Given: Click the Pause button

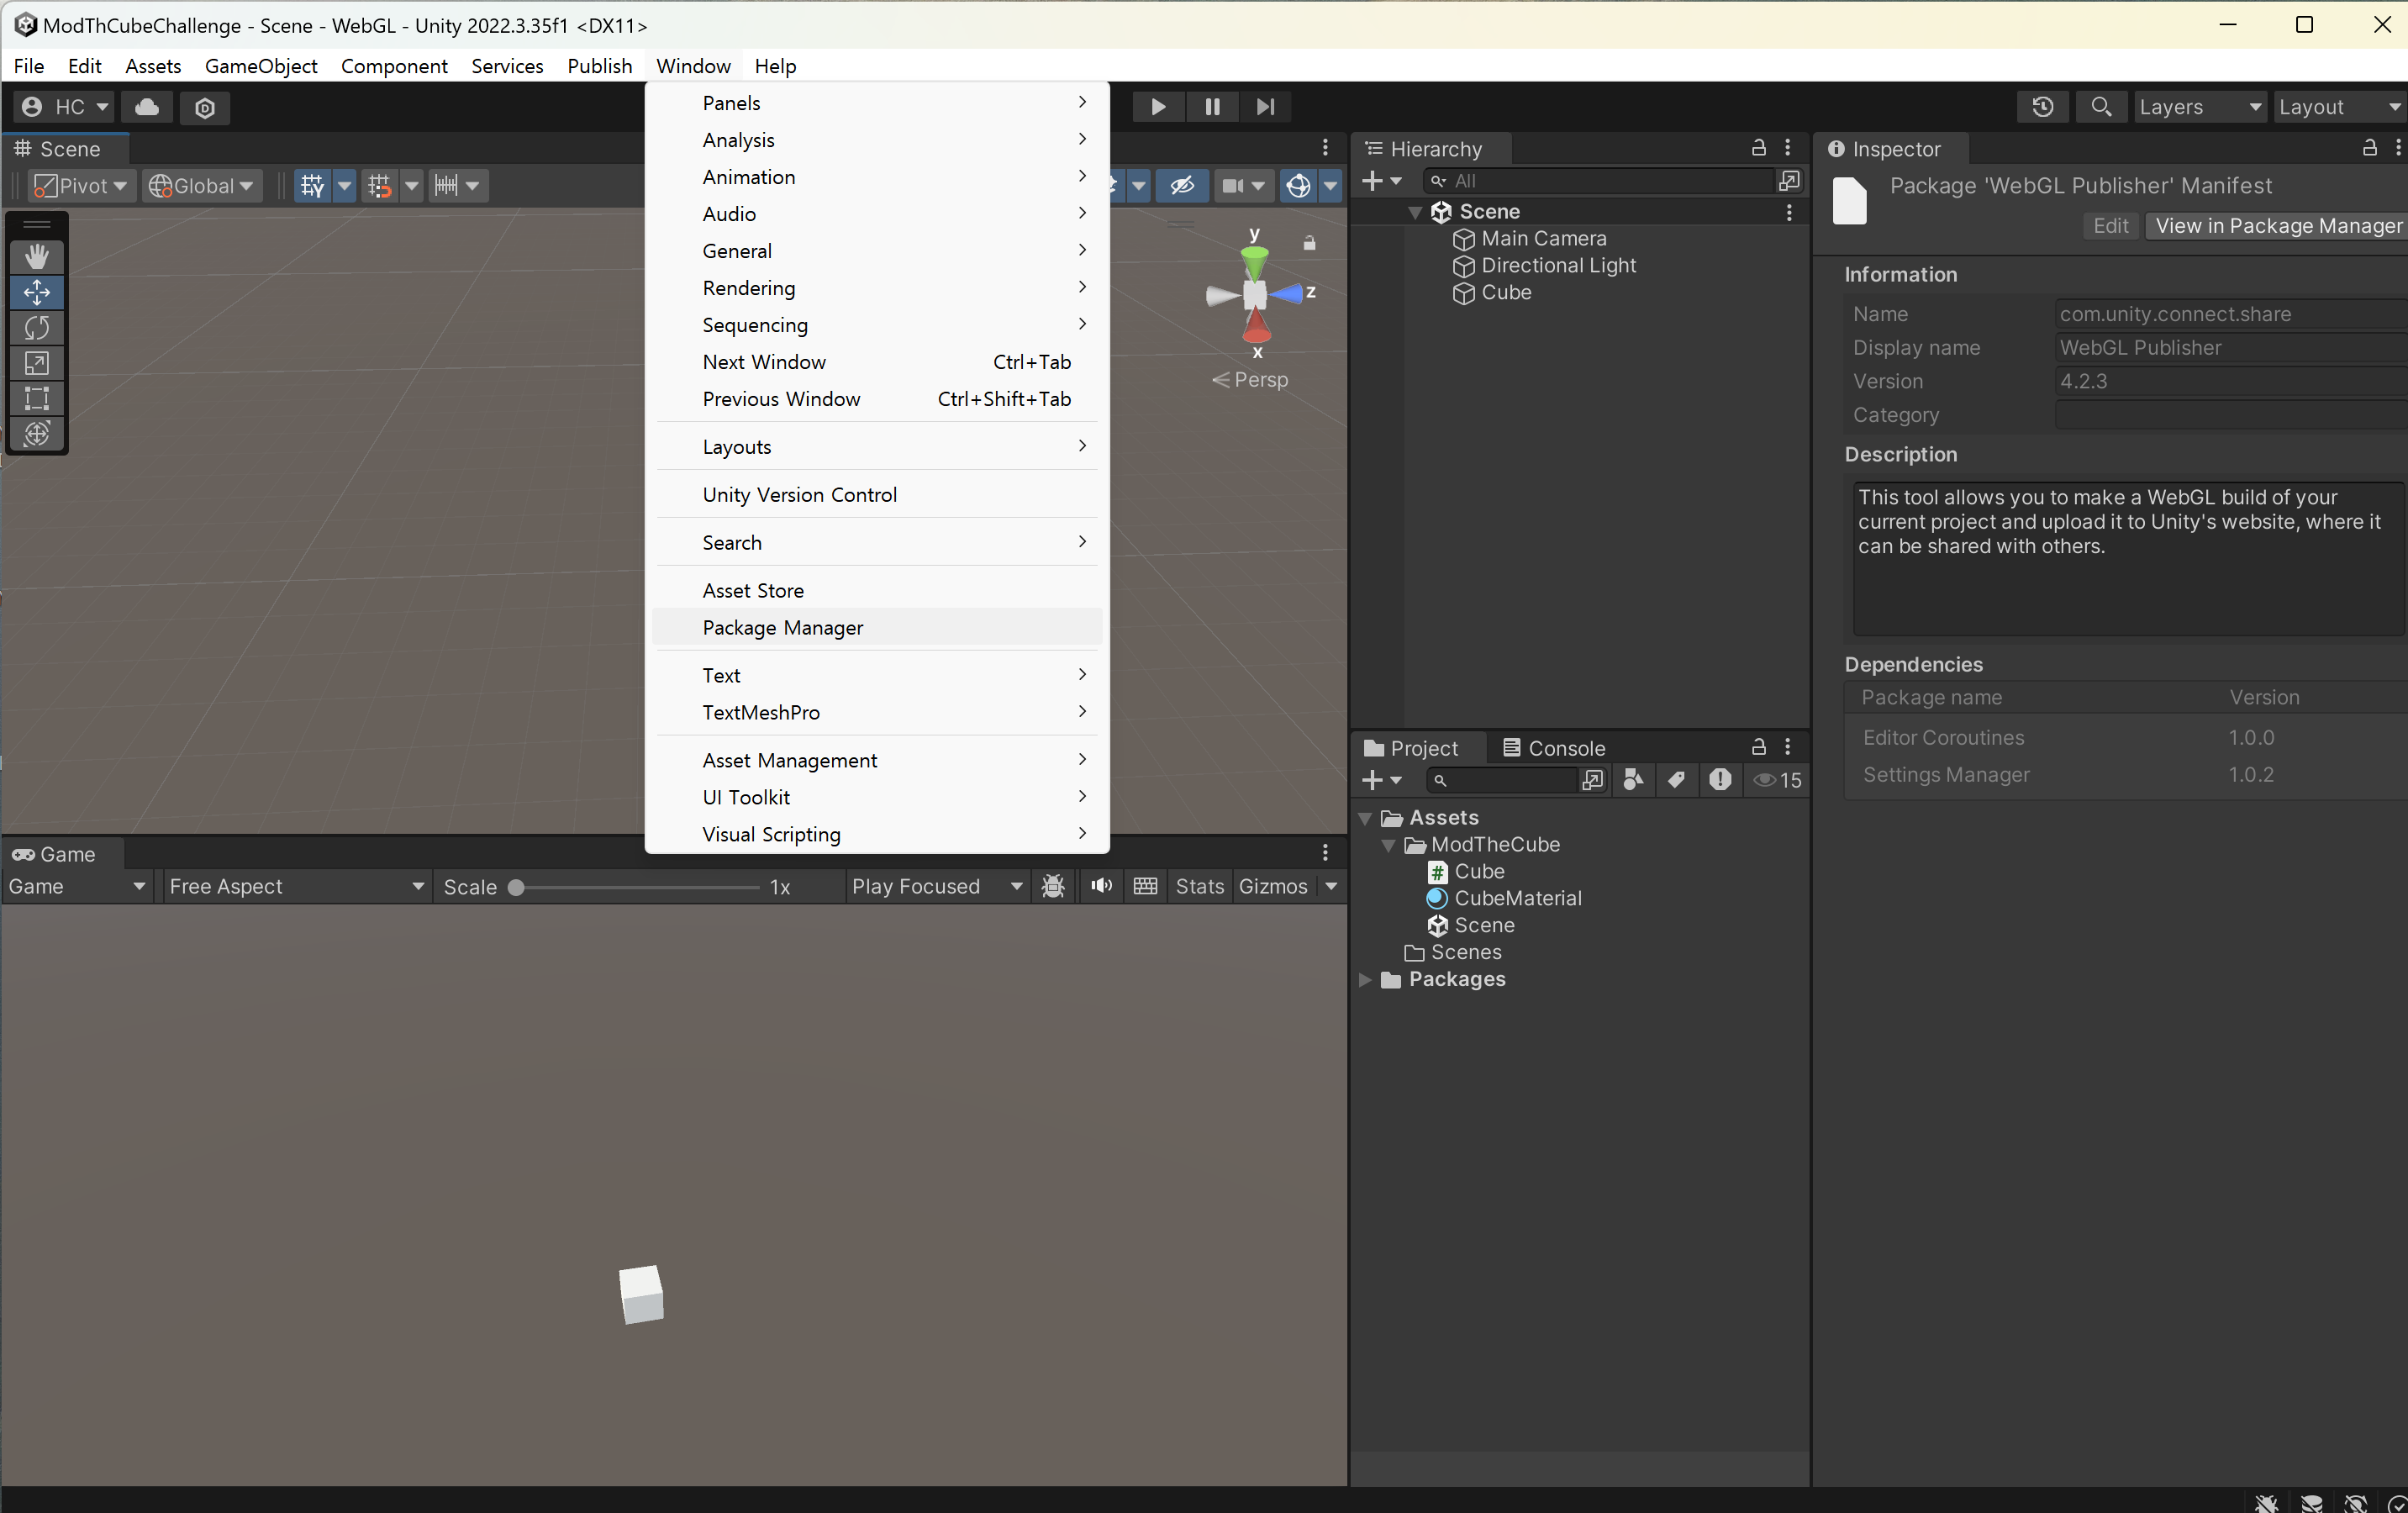Looking at the screenshot, I should click(x=1212, y=107).
